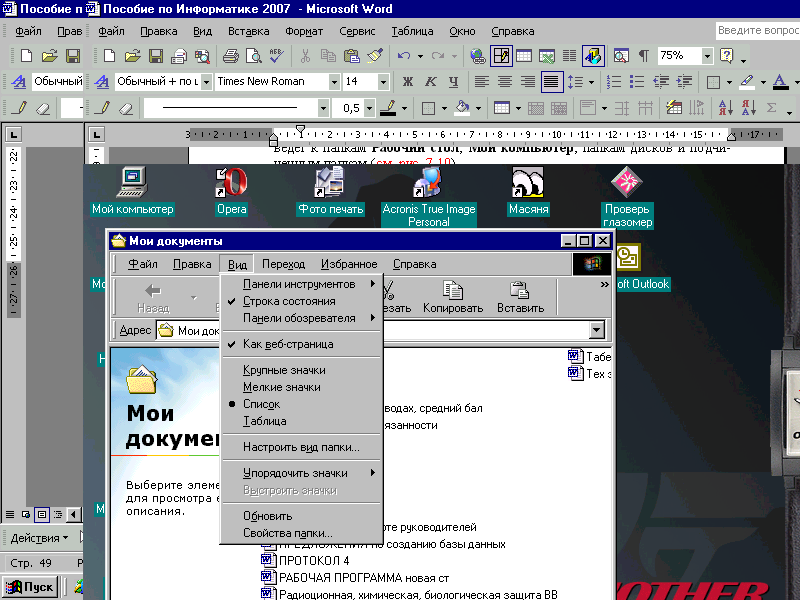
Task: Click the Sort Ascending icon
Action: [x=725, y=108]
